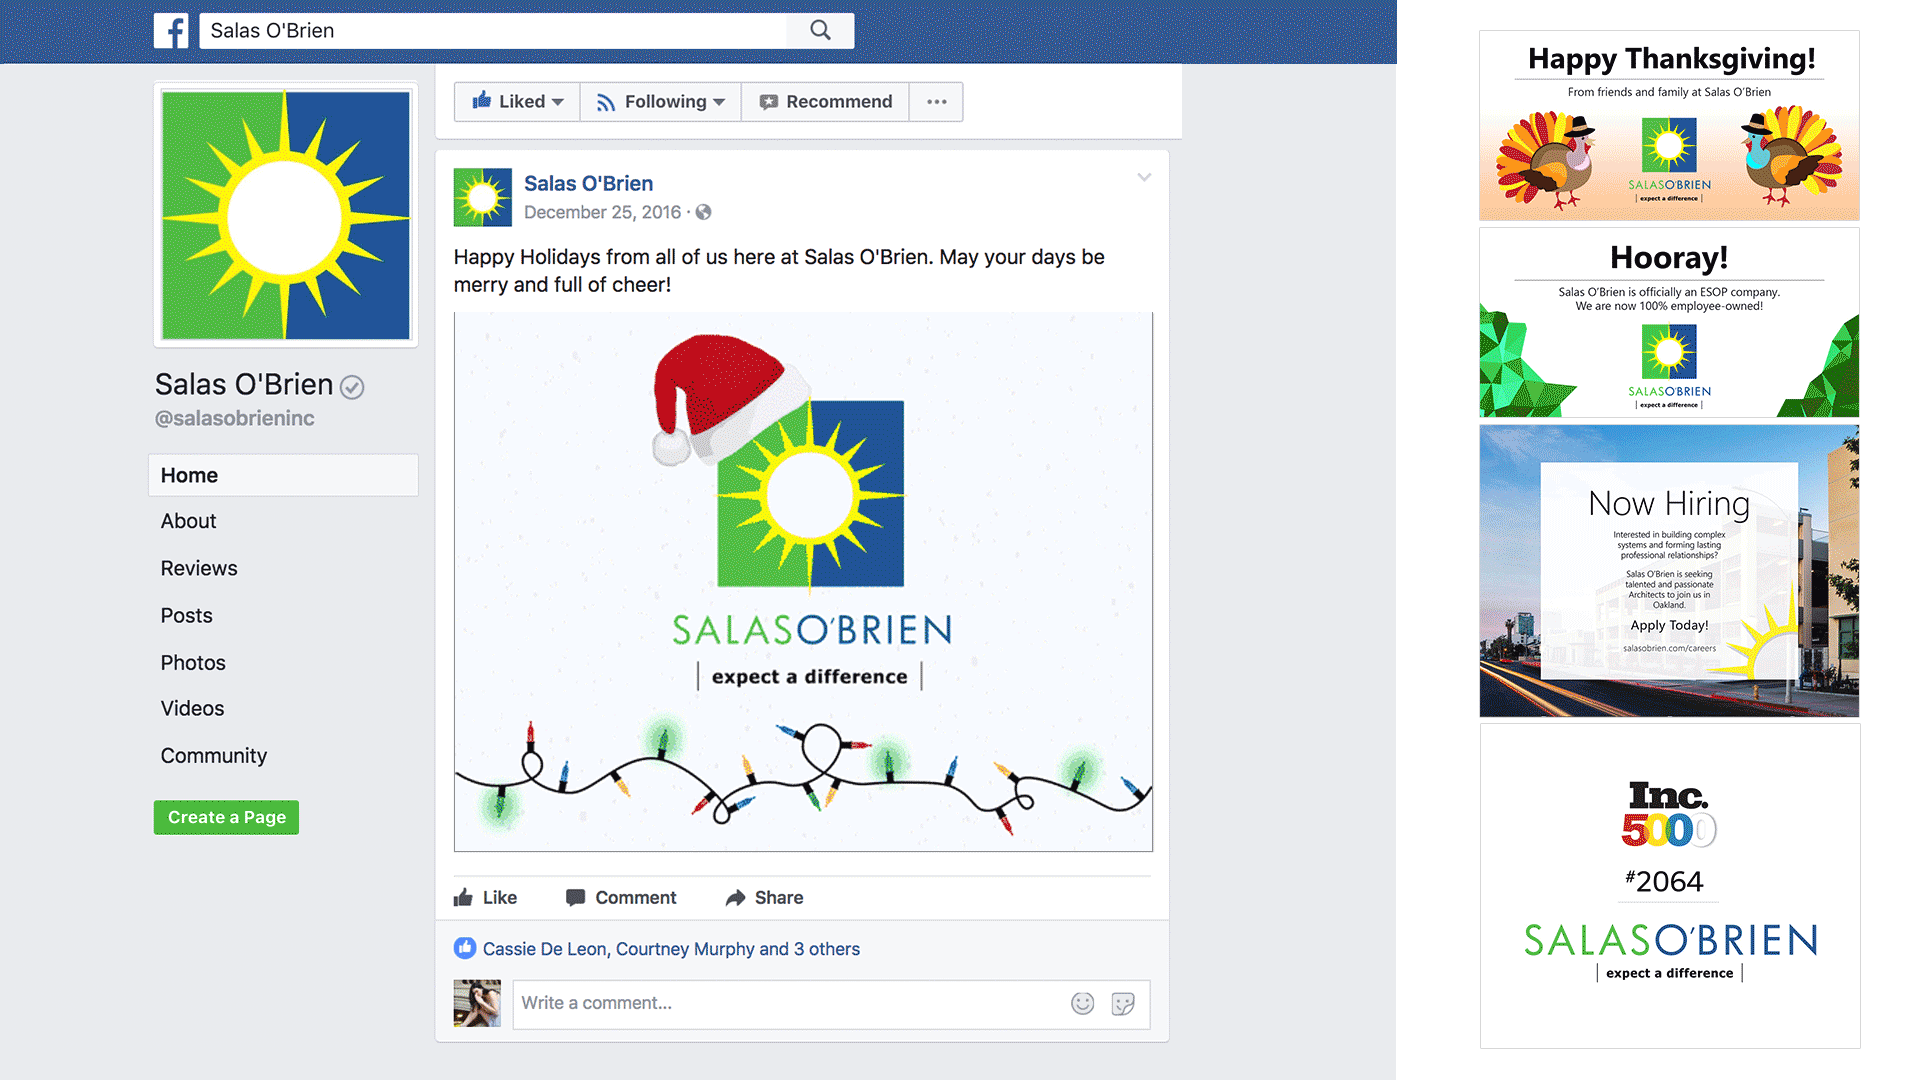Open the Videos section
Viewport: 1920px width, 1080px height.
[192, 708]
